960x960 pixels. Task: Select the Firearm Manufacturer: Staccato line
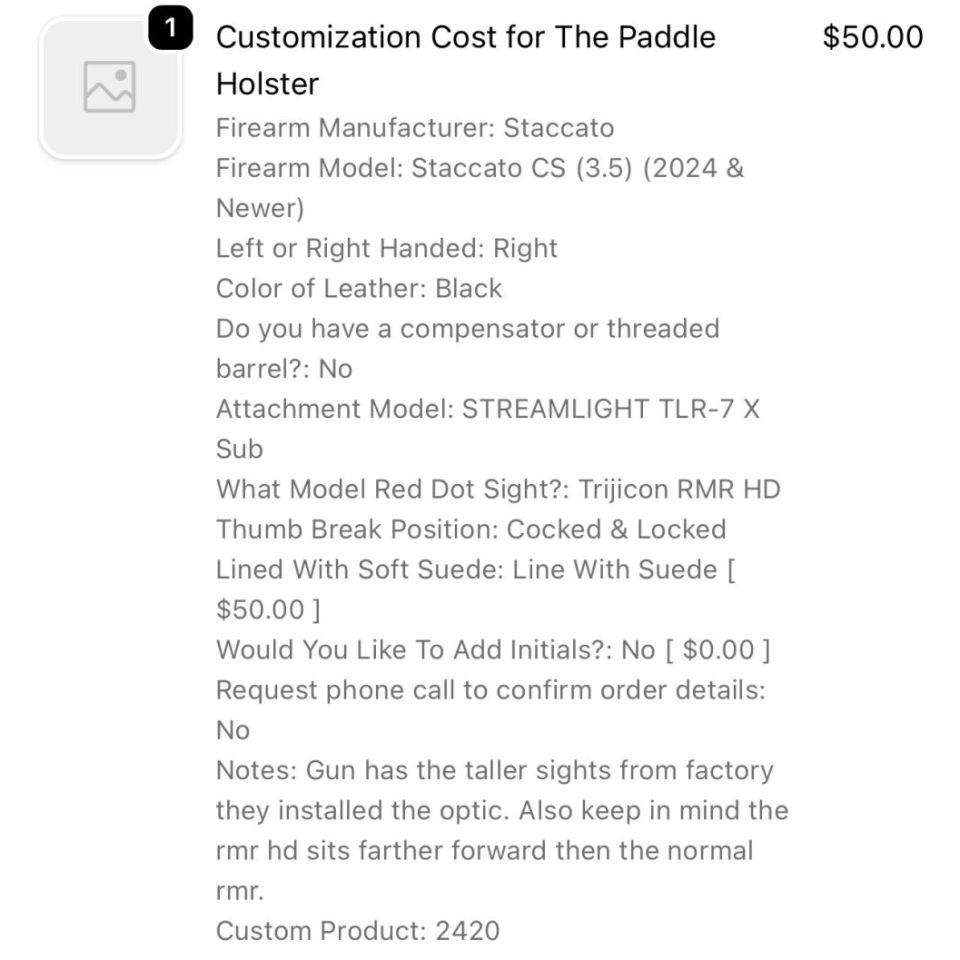pos(414,128)
